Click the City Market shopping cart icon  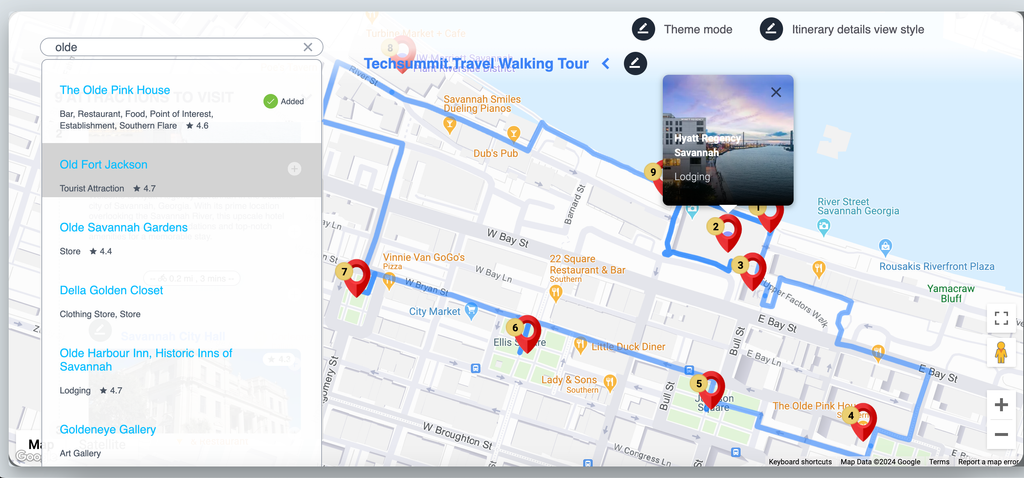472,311
